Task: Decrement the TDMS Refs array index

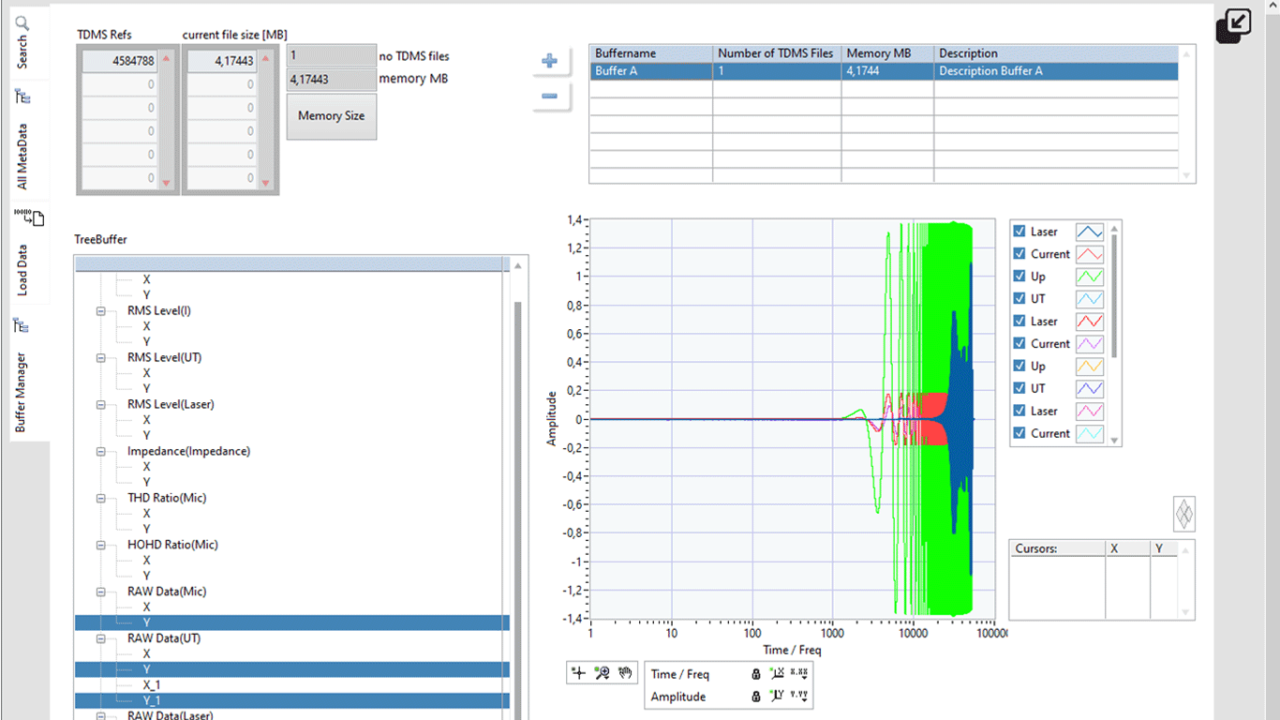Action: click(x=167, y=183)
